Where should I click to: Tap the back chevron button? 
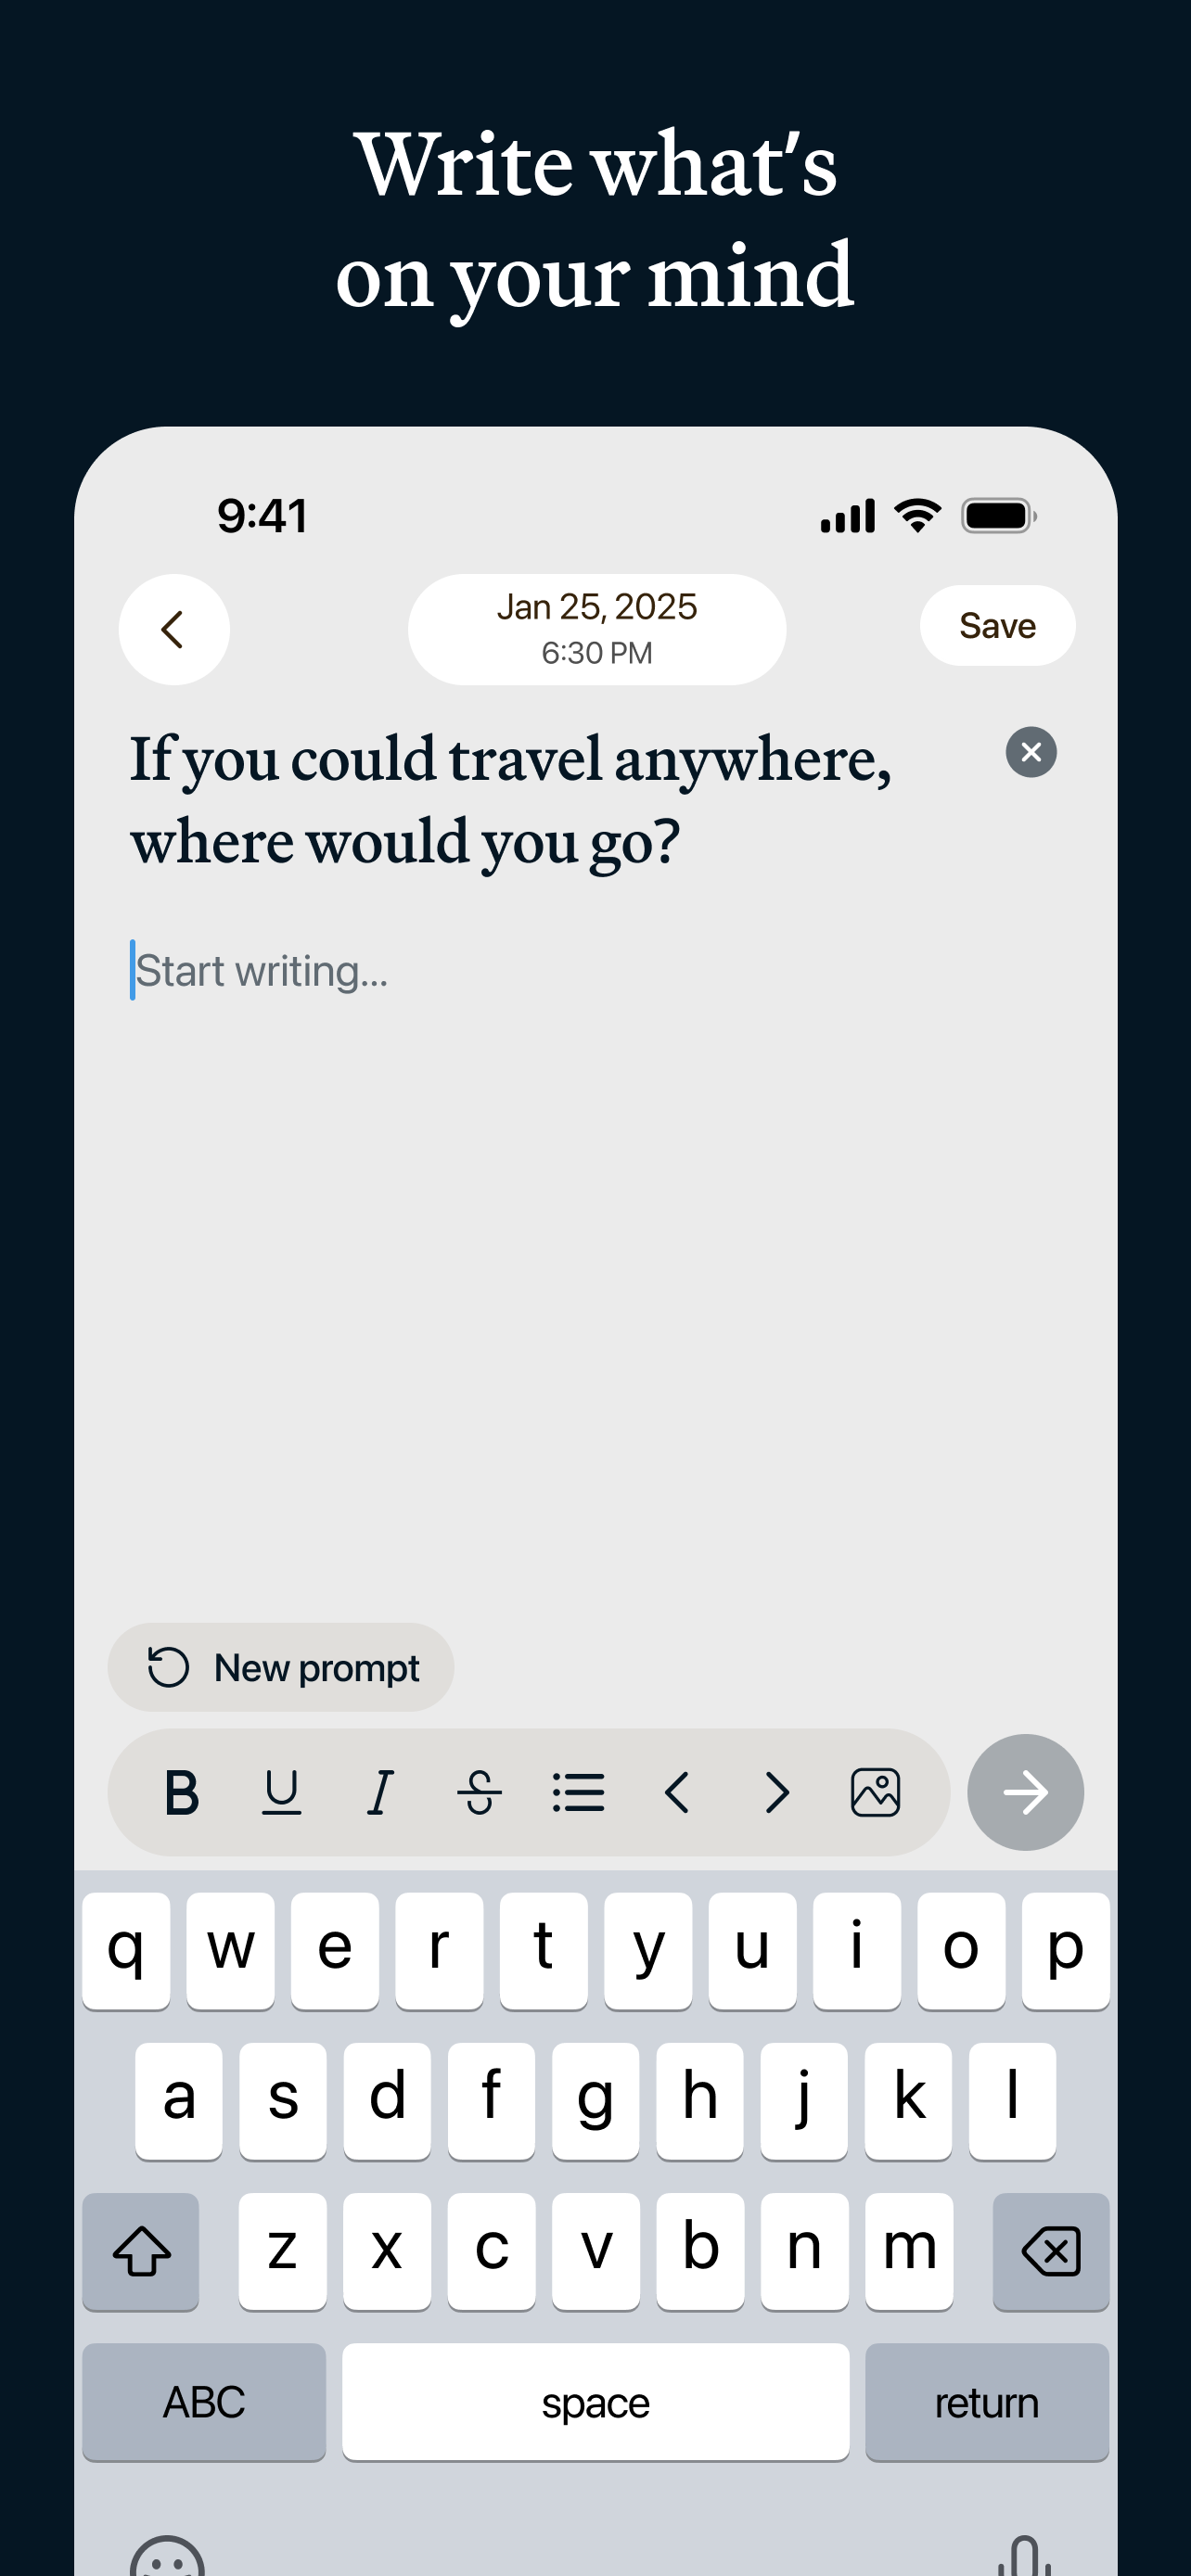pyautogui.click(x=174, y=629)
